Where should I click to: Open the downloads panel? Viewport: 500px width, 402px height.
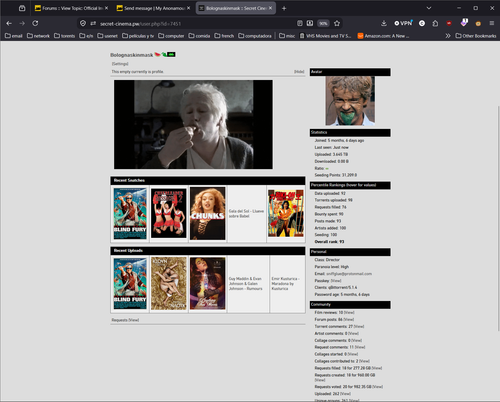point(384,23)
